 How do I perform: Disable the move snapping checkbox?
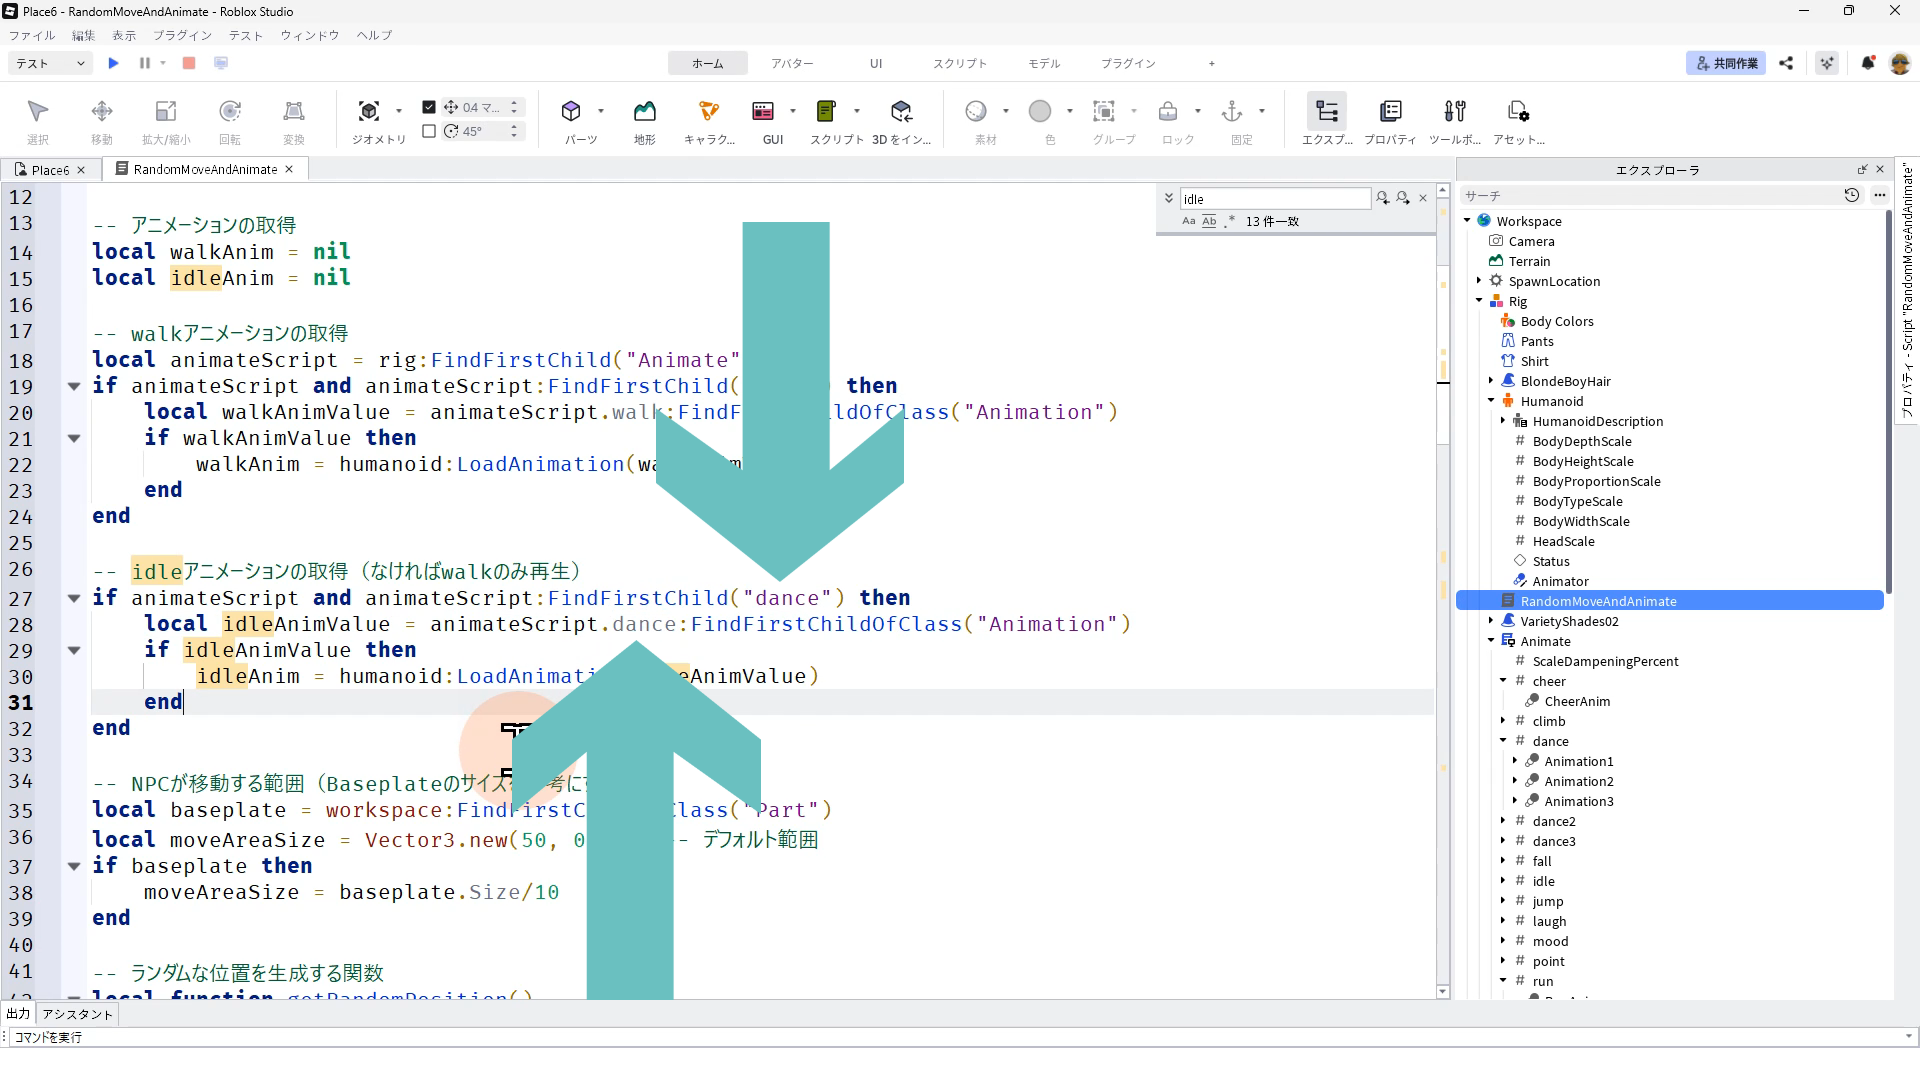click(429, 107)
